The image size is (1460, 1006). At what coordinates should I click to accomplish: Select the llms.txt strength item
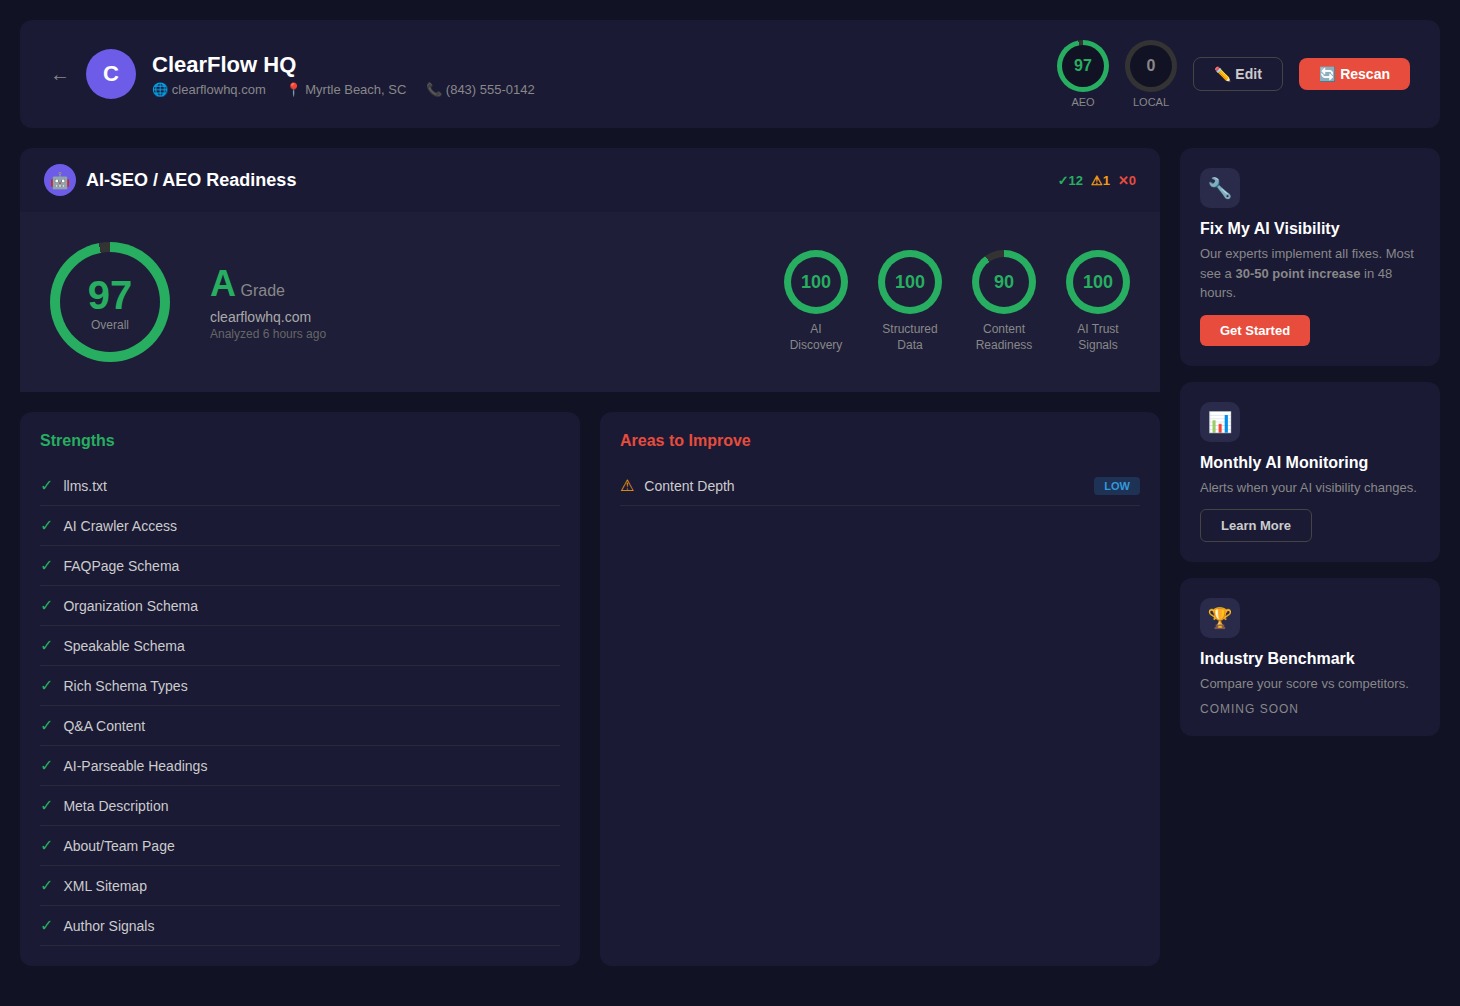click(85, 486)
